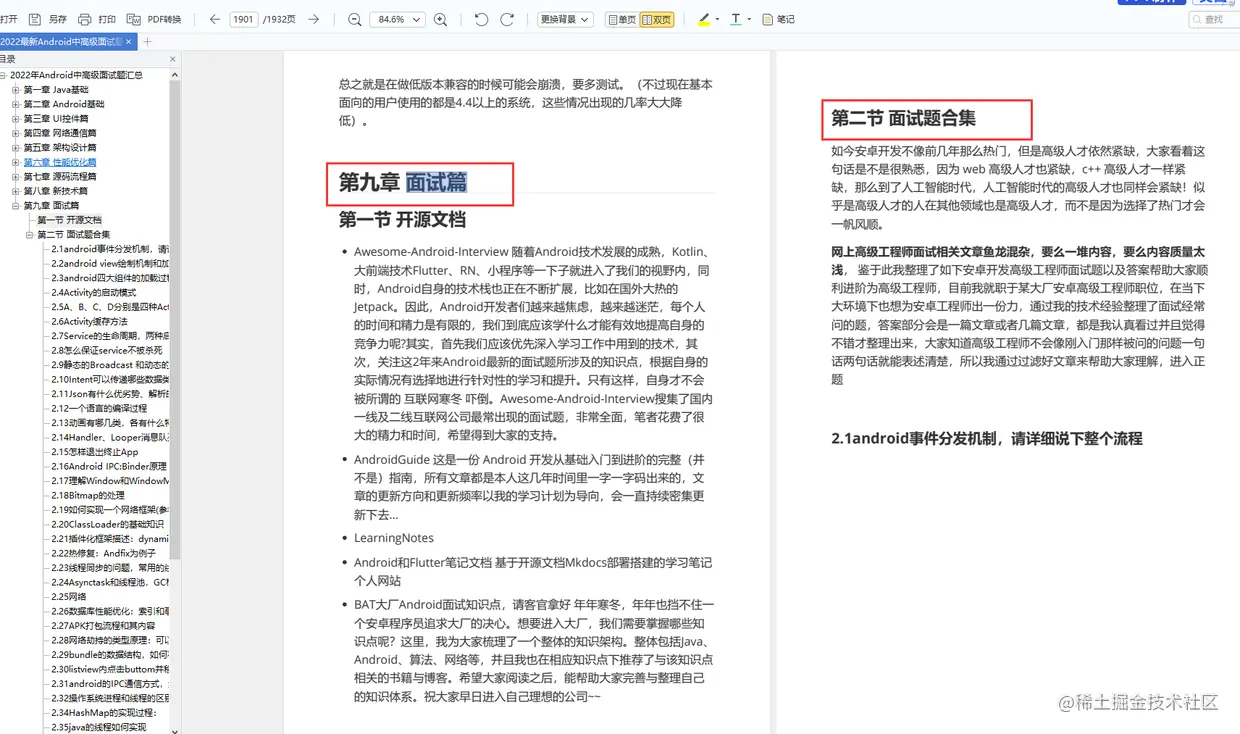1240x734 pixels.
Task: Click the 查找 search field
Action: point(1214,19)
